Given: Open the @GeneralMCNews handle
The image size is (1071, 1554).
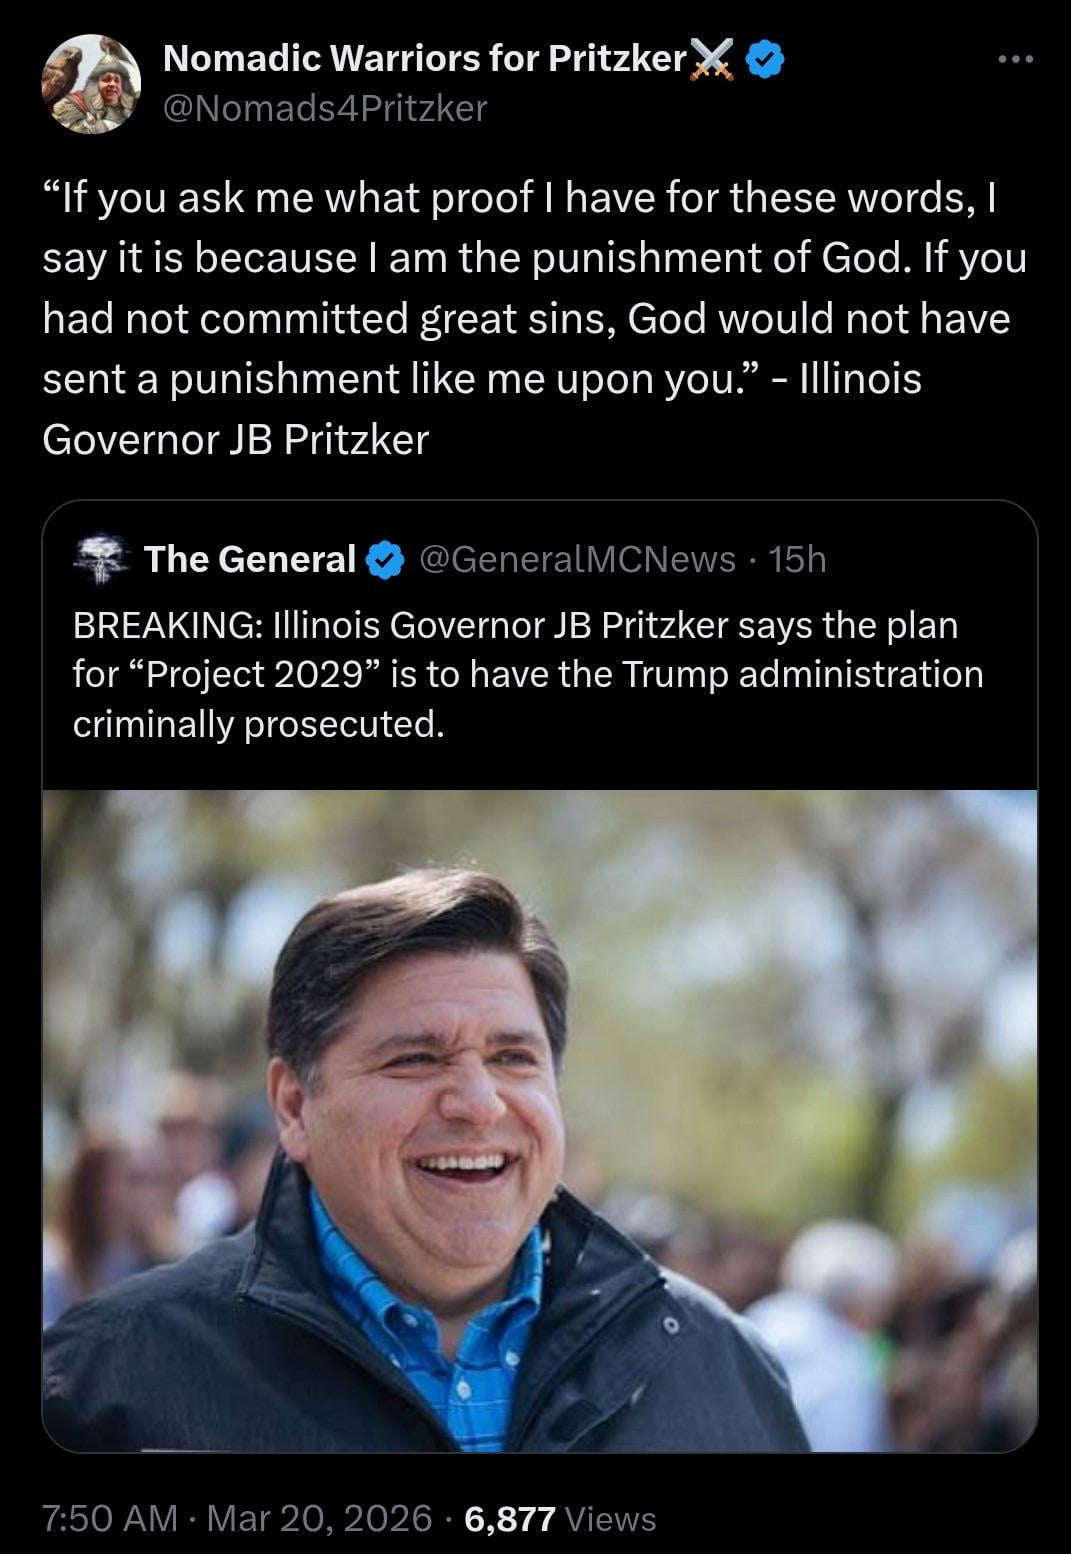Looking at the screenshot, I should (x=578, y=559).
